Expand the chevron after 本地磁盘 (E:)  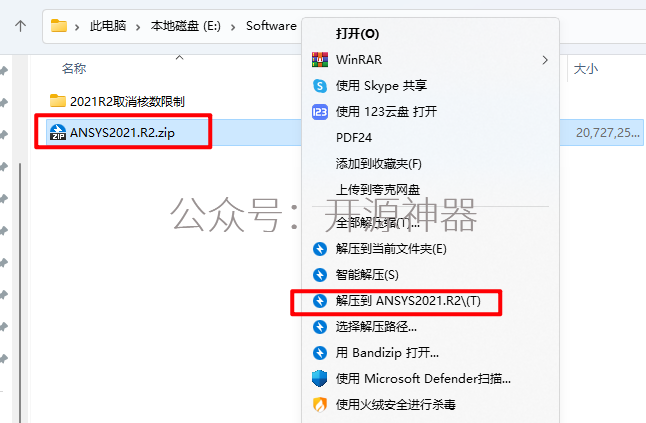(233, 27)
